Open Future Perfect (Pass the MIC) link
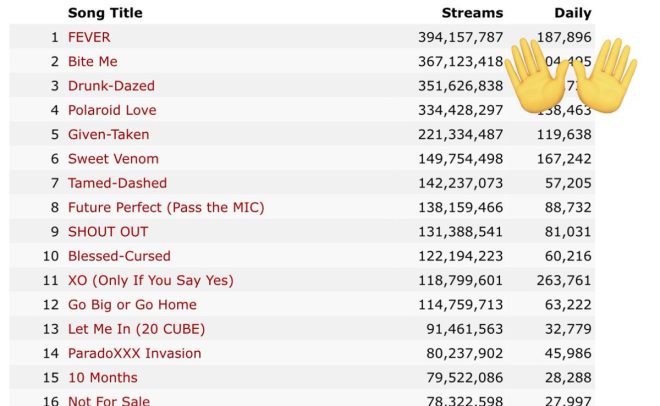Screen dimensions: 660x406 click(x=166, y=207)
